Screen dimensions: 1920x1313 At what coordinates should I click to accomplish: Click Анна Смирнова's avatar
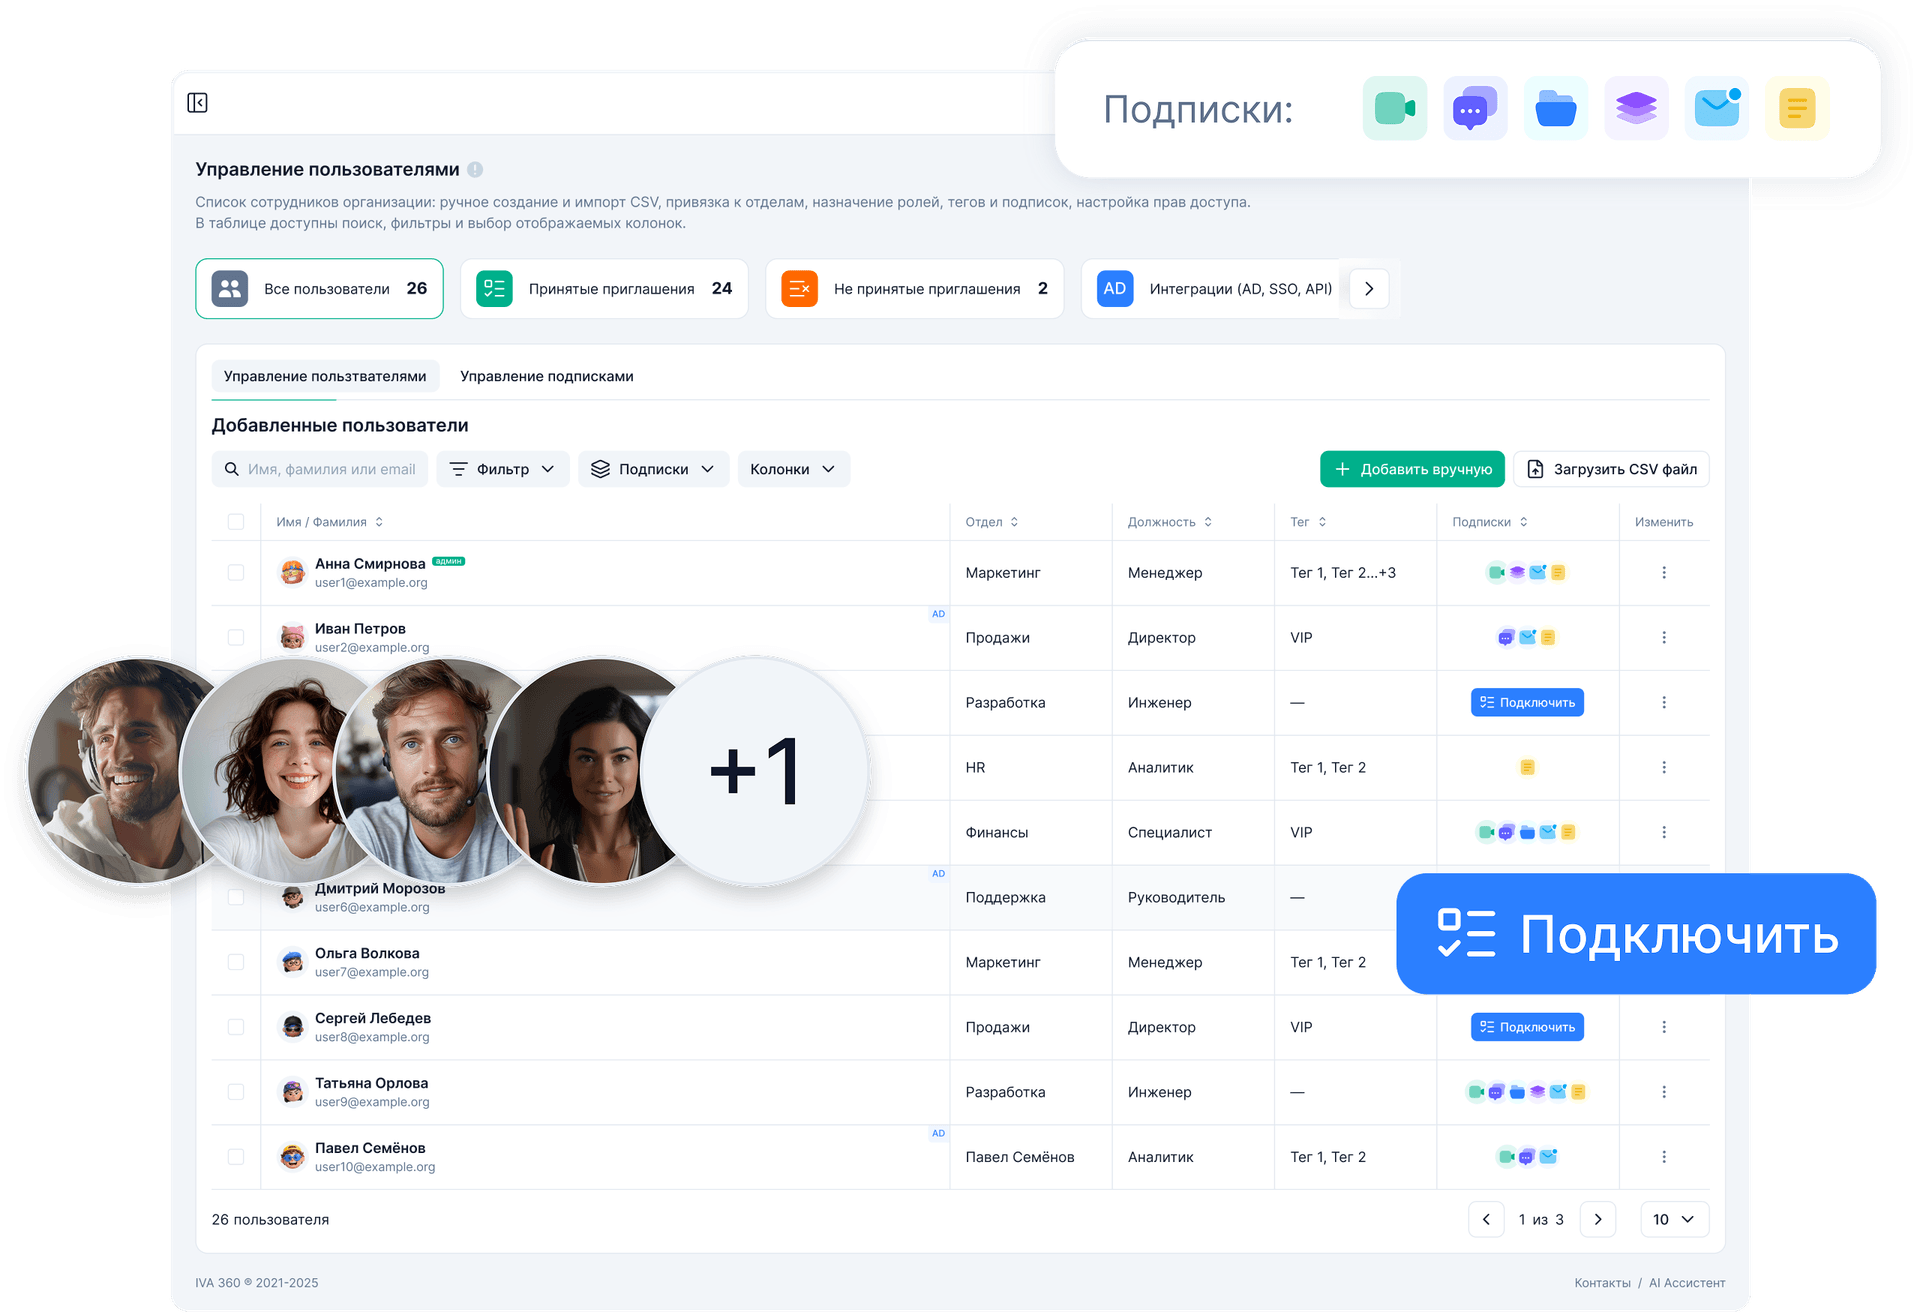pyautogui.click(x=292, y=573)
